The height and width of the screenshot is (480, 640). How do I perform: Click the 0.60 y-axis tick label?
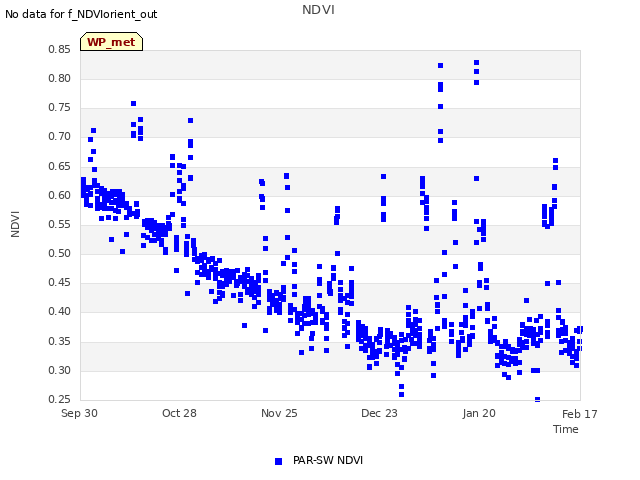pyautogui.click(x=59, y=195)
